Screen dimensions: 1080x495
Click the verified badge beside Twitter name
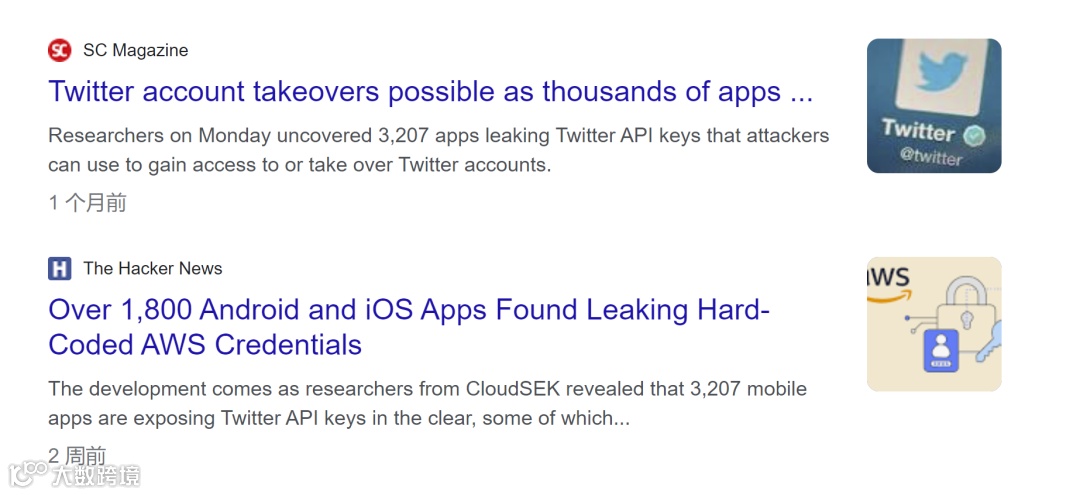point(974,135)
